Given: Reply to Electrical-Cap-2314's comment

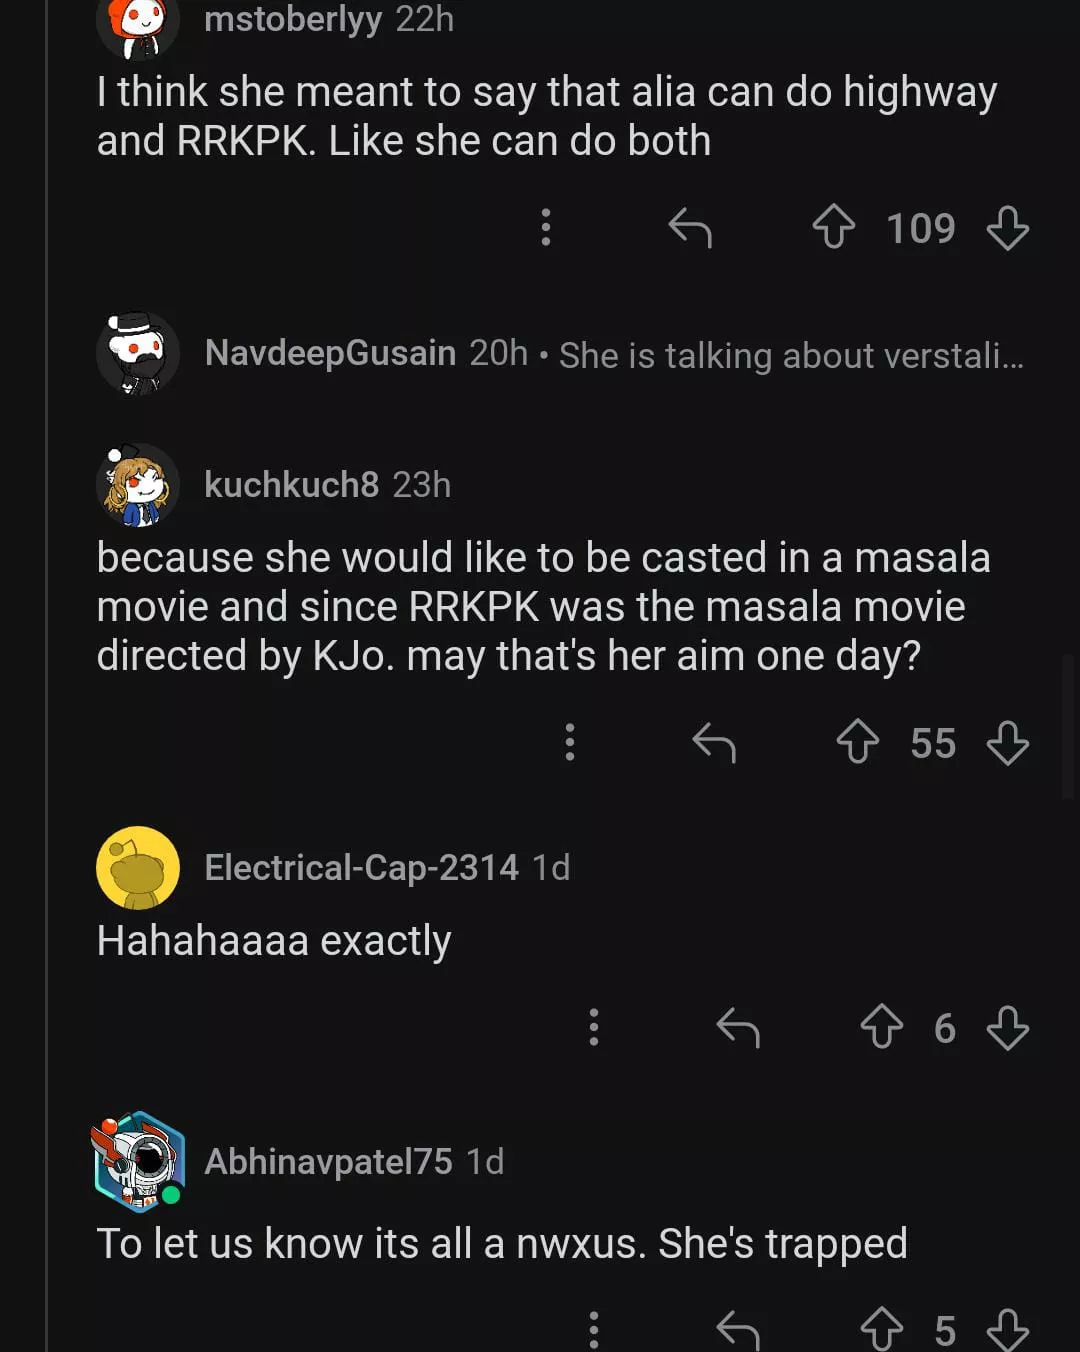Looking at the screenshot, I should coord(738,1028).
